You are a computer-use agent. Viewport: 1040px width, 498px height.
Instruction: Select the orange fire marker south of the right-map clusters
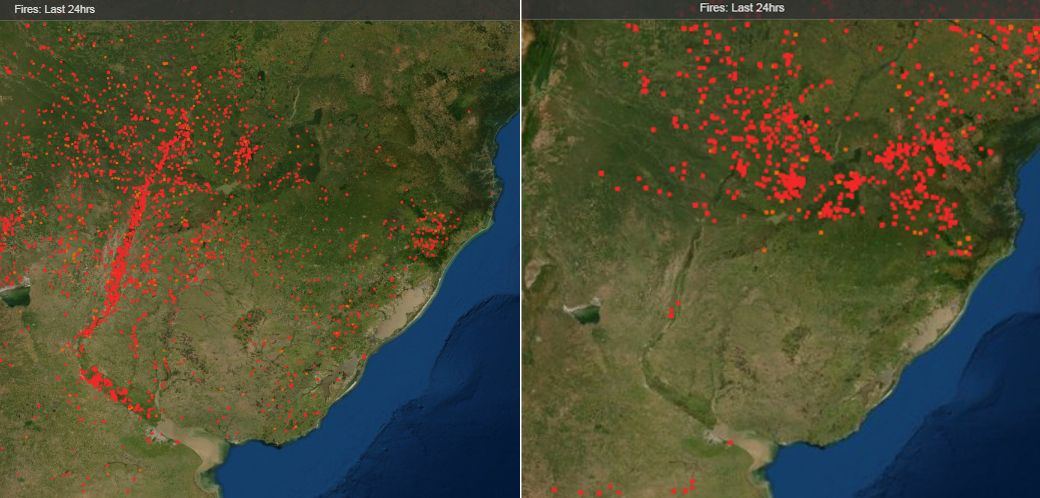(764, 250)
